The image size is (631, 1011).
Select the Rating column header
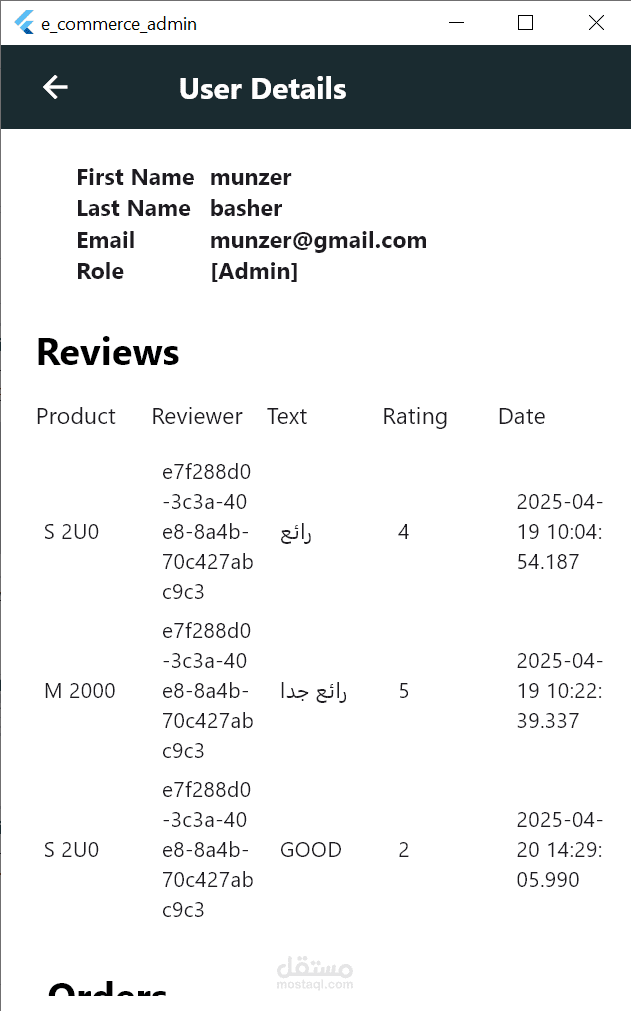point(415,417)
